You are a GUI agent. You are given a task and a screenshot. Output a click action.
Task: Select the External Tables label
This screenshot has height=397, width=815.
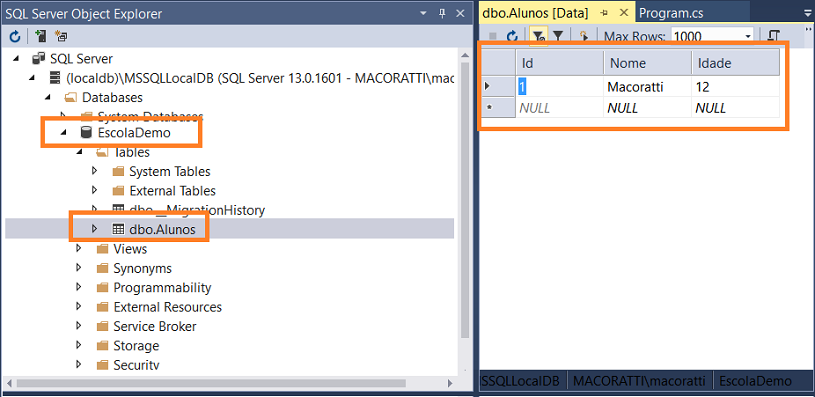173,191
